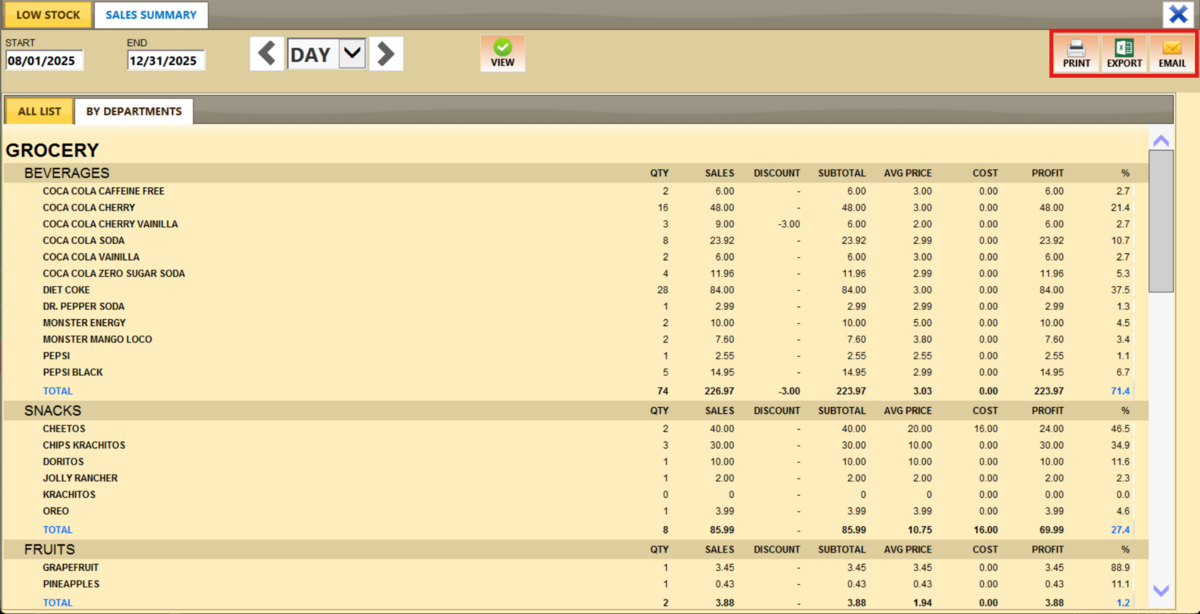The image size is (1200, 614).
Task: Go to the previous day with left arrow
Action: pyautogui.click(x=266, y=54)
